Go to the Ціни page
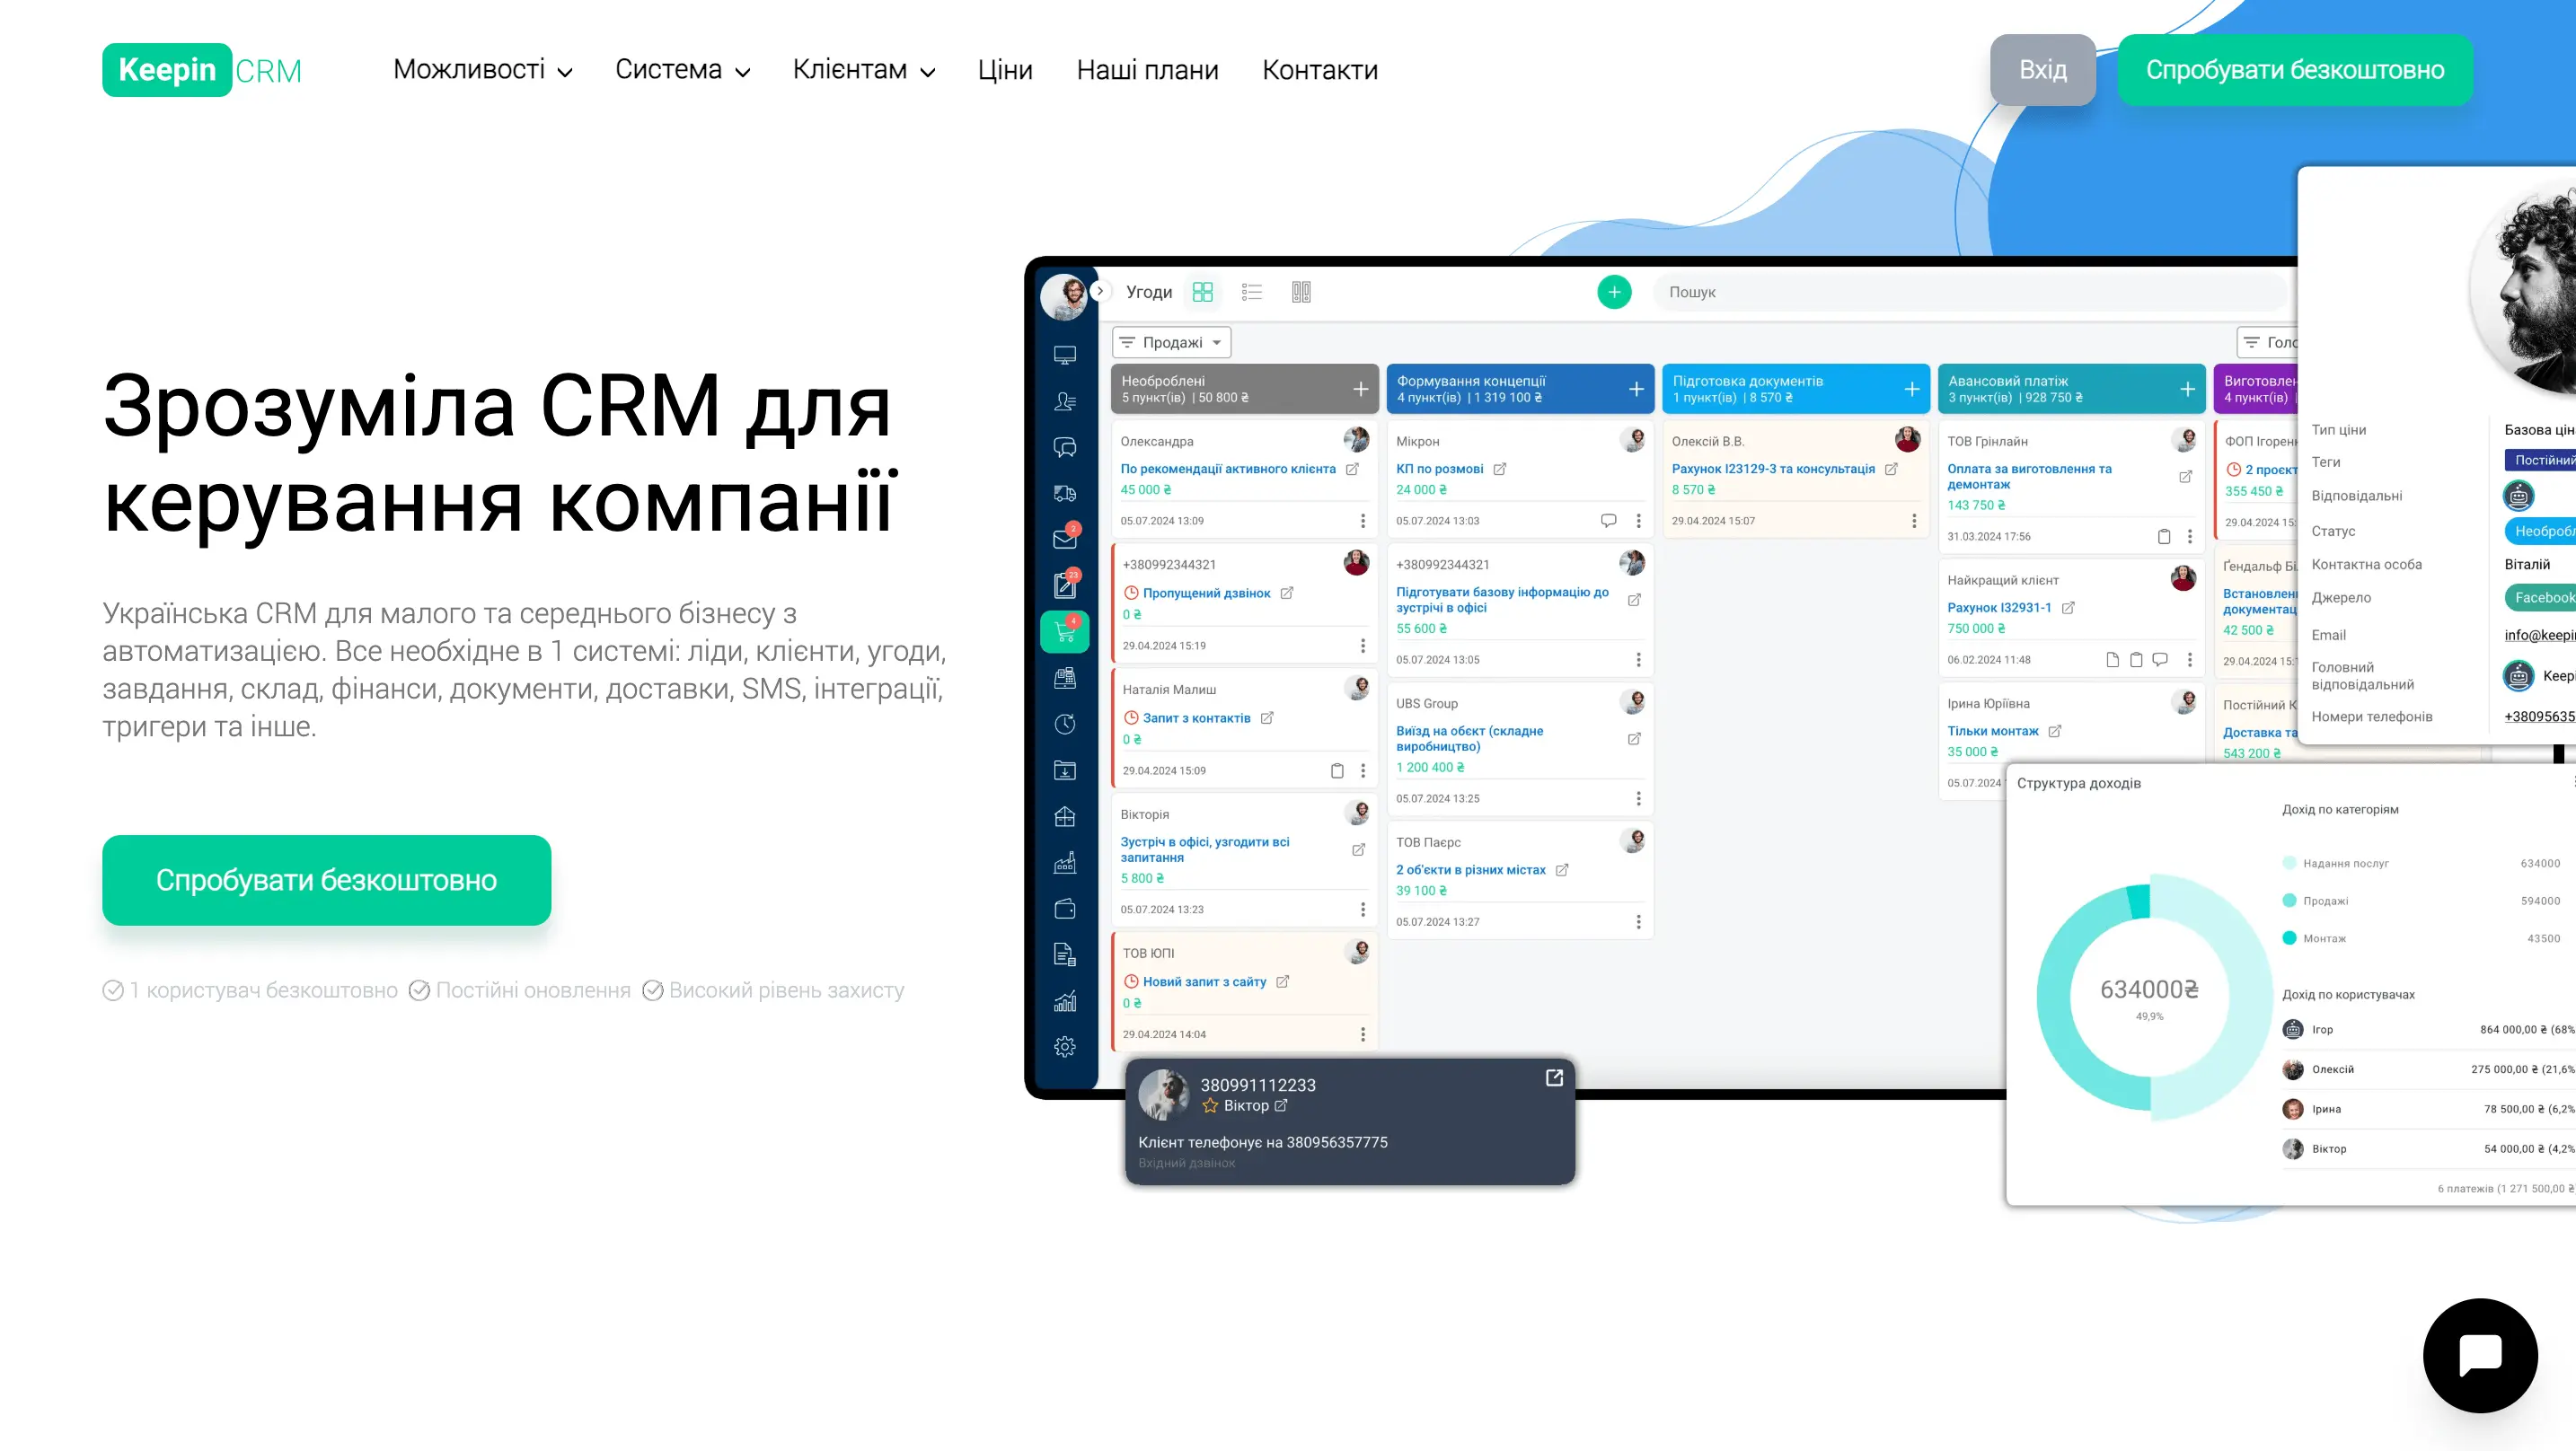This screenshot has width=2576, height=1451. 1004,70
